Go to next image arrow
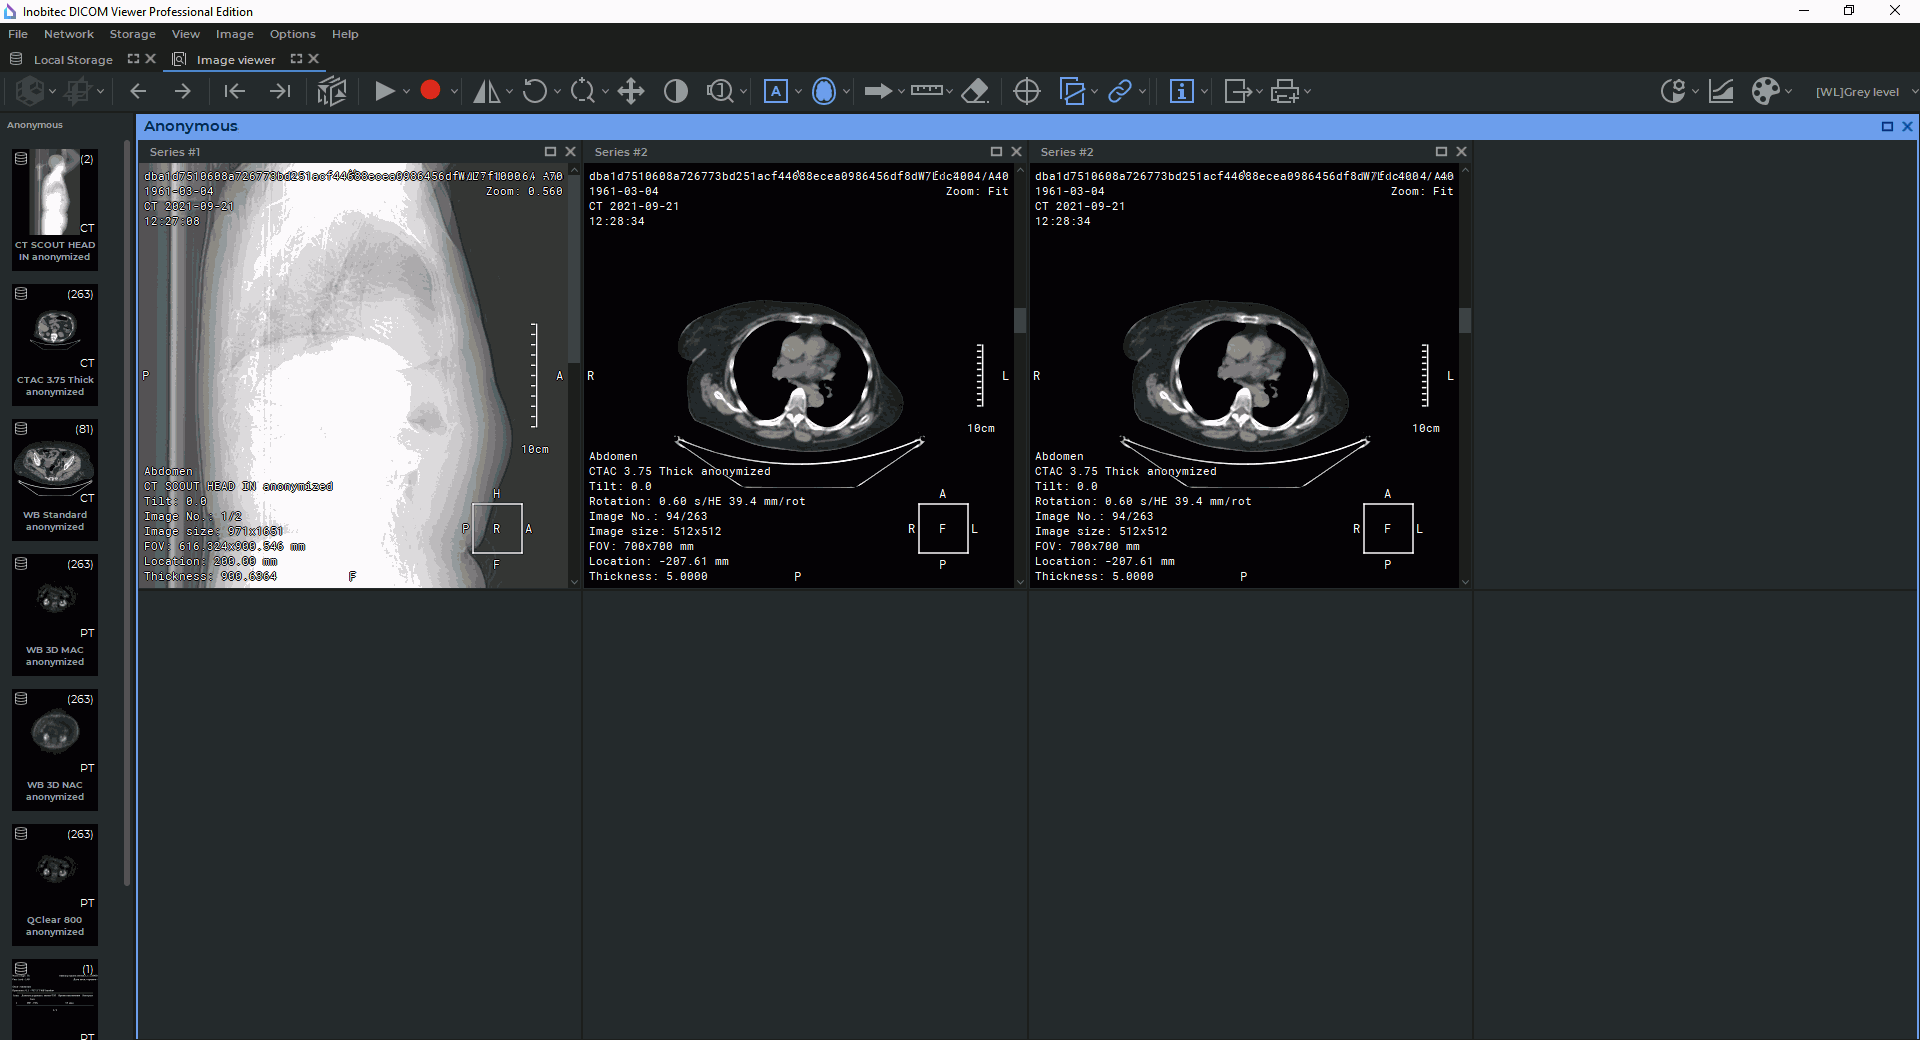 182,92
